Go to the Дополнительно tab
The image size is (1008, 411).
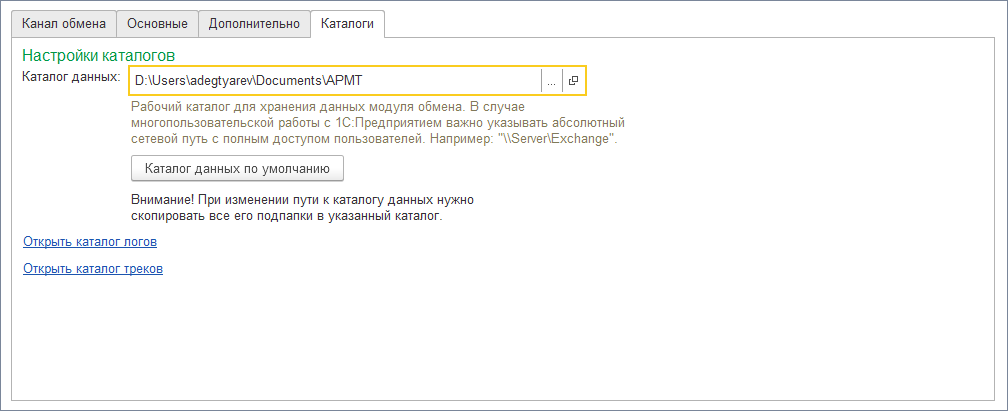253,24
